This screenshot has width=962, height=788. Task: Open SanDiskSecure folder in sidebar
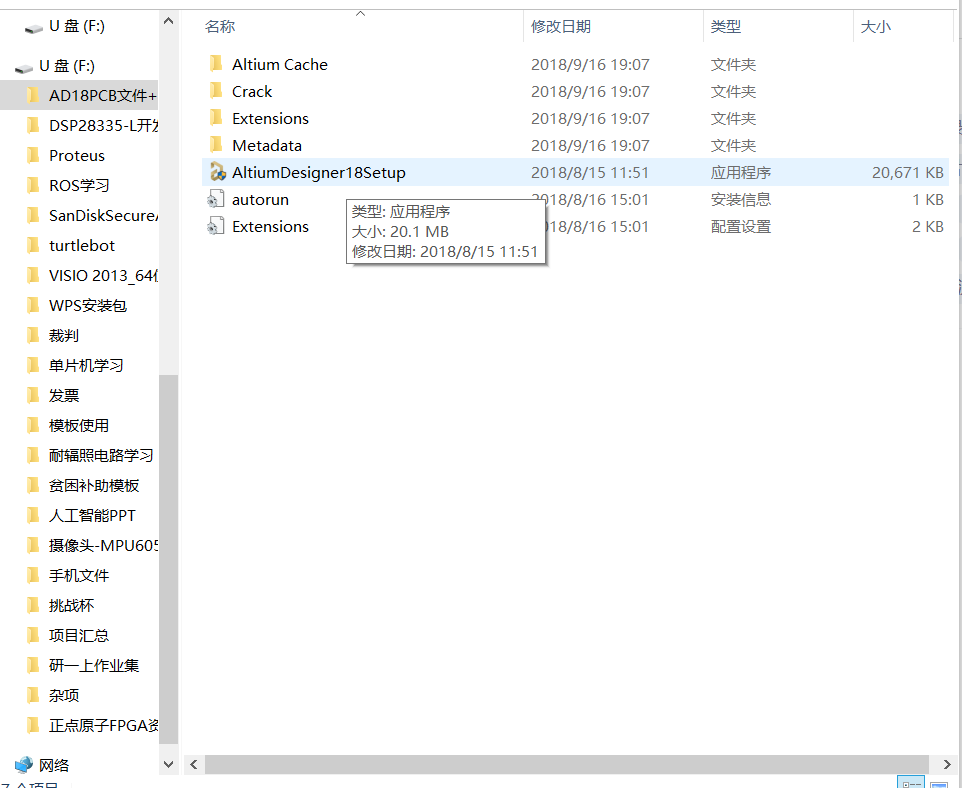click(x=103, y=215)
